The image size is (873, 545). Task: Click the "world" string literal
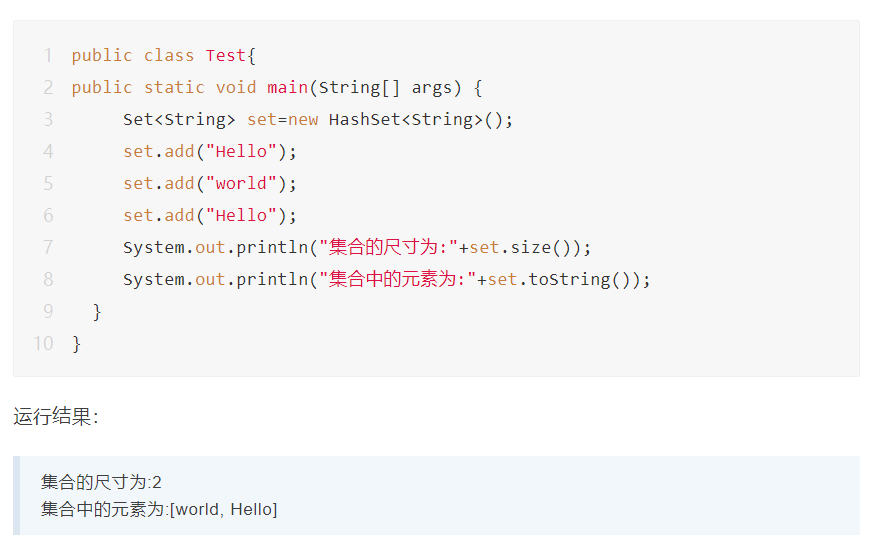(241, 184)
